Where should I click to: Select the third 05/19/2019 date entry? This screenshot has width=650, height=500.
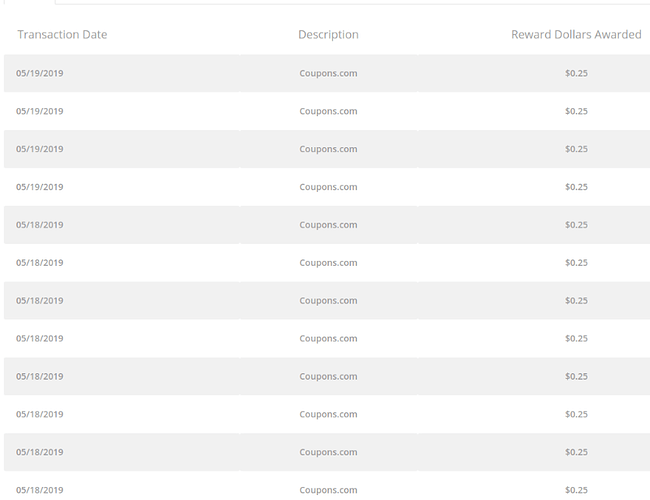click(x=40, y=149)
